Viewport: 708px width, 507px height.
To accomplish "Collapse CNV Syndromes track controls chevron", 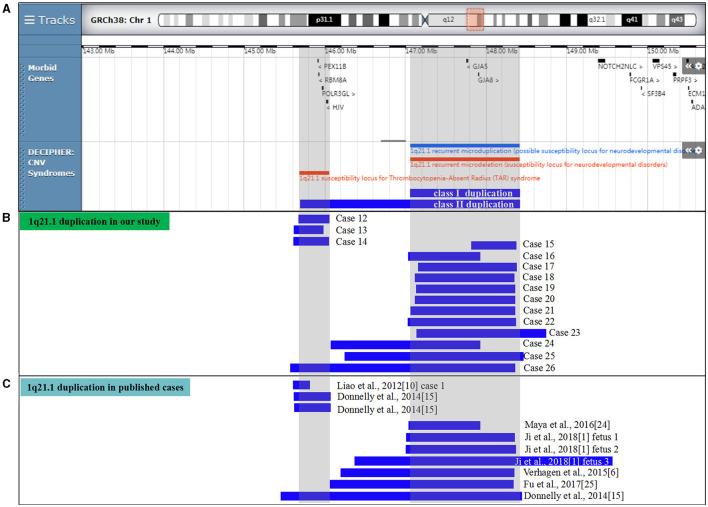I will point(688,150).
